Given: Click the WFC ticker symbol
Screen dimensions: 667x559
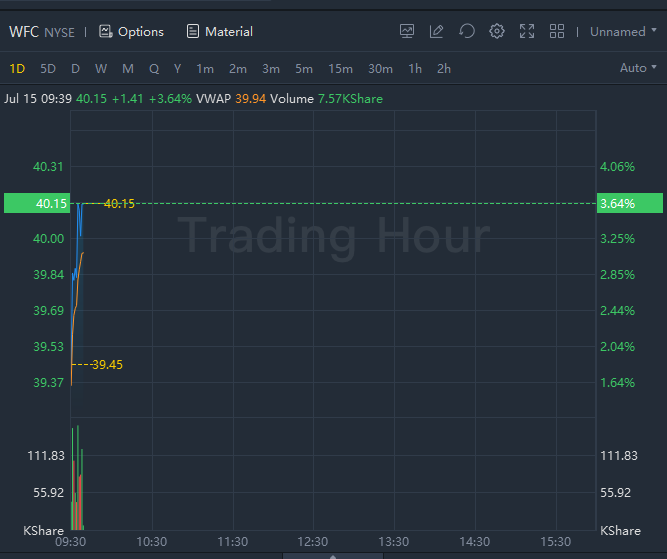Looking at the screenshot, I should point(24,32).
